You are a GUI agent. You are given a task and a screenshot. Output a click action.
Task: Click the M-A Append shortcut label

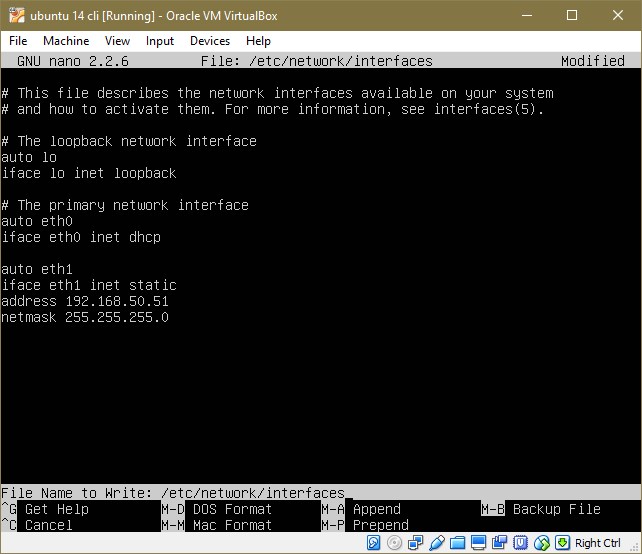click(x=361, y=509)
